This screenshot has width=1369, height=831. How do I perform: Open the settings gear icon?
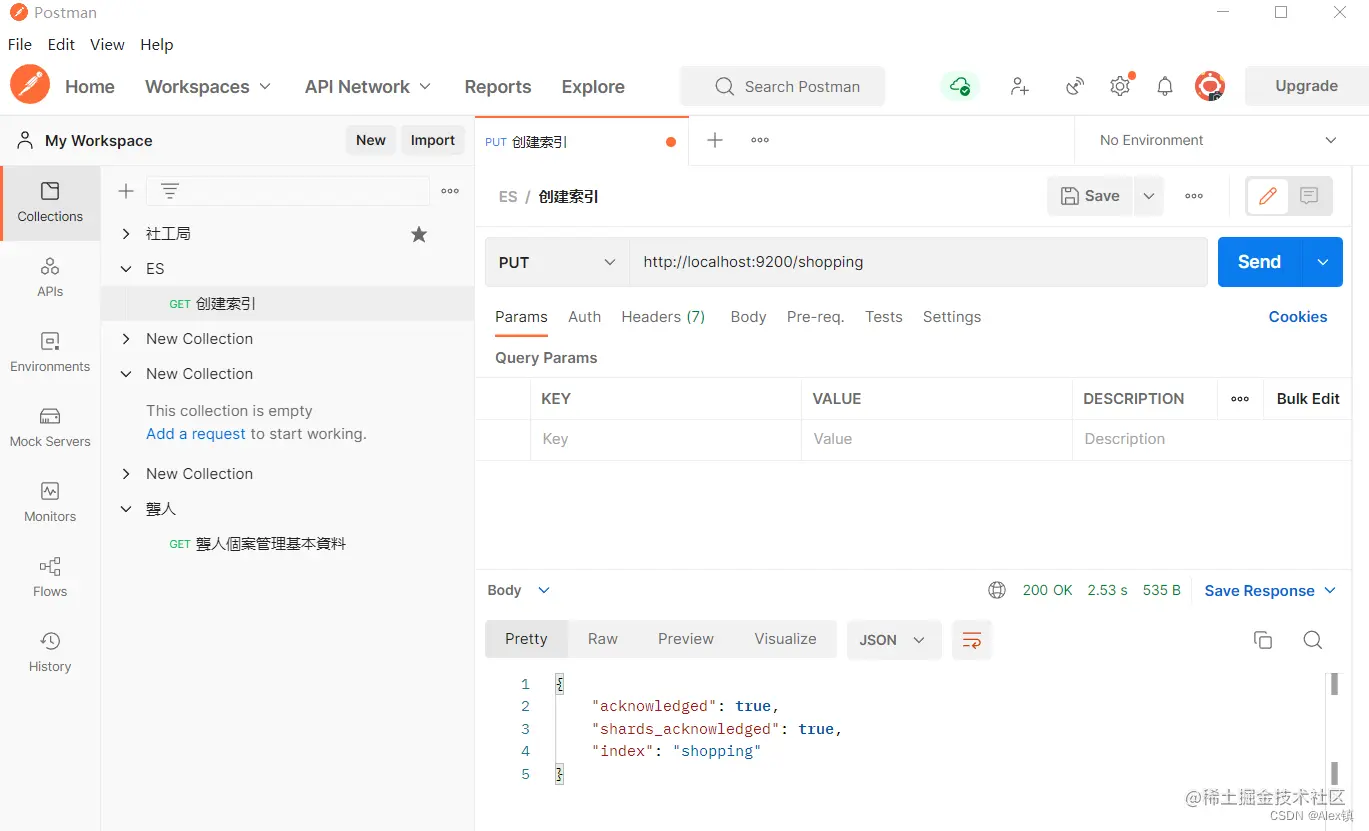1120,86
